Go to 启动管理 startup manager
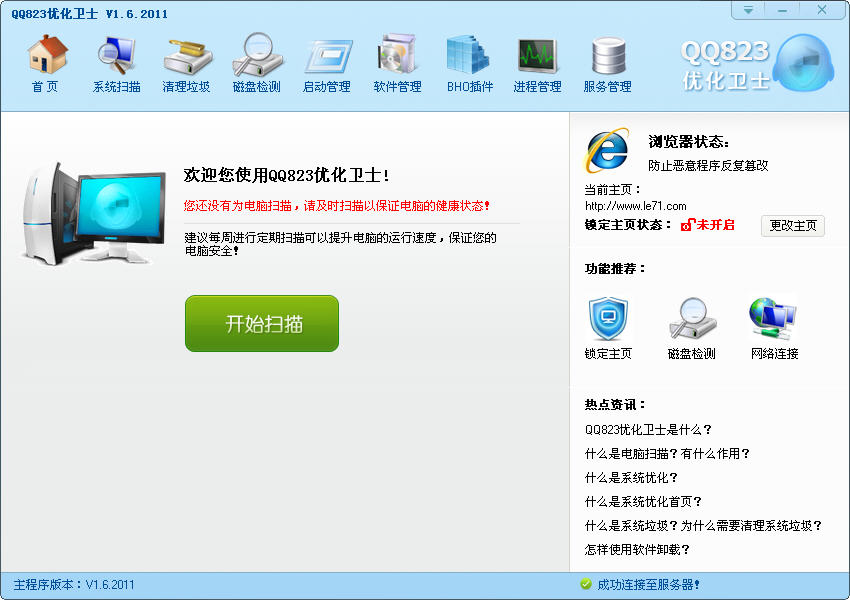The width and height of the screenshot is (850, 600). 327,63
